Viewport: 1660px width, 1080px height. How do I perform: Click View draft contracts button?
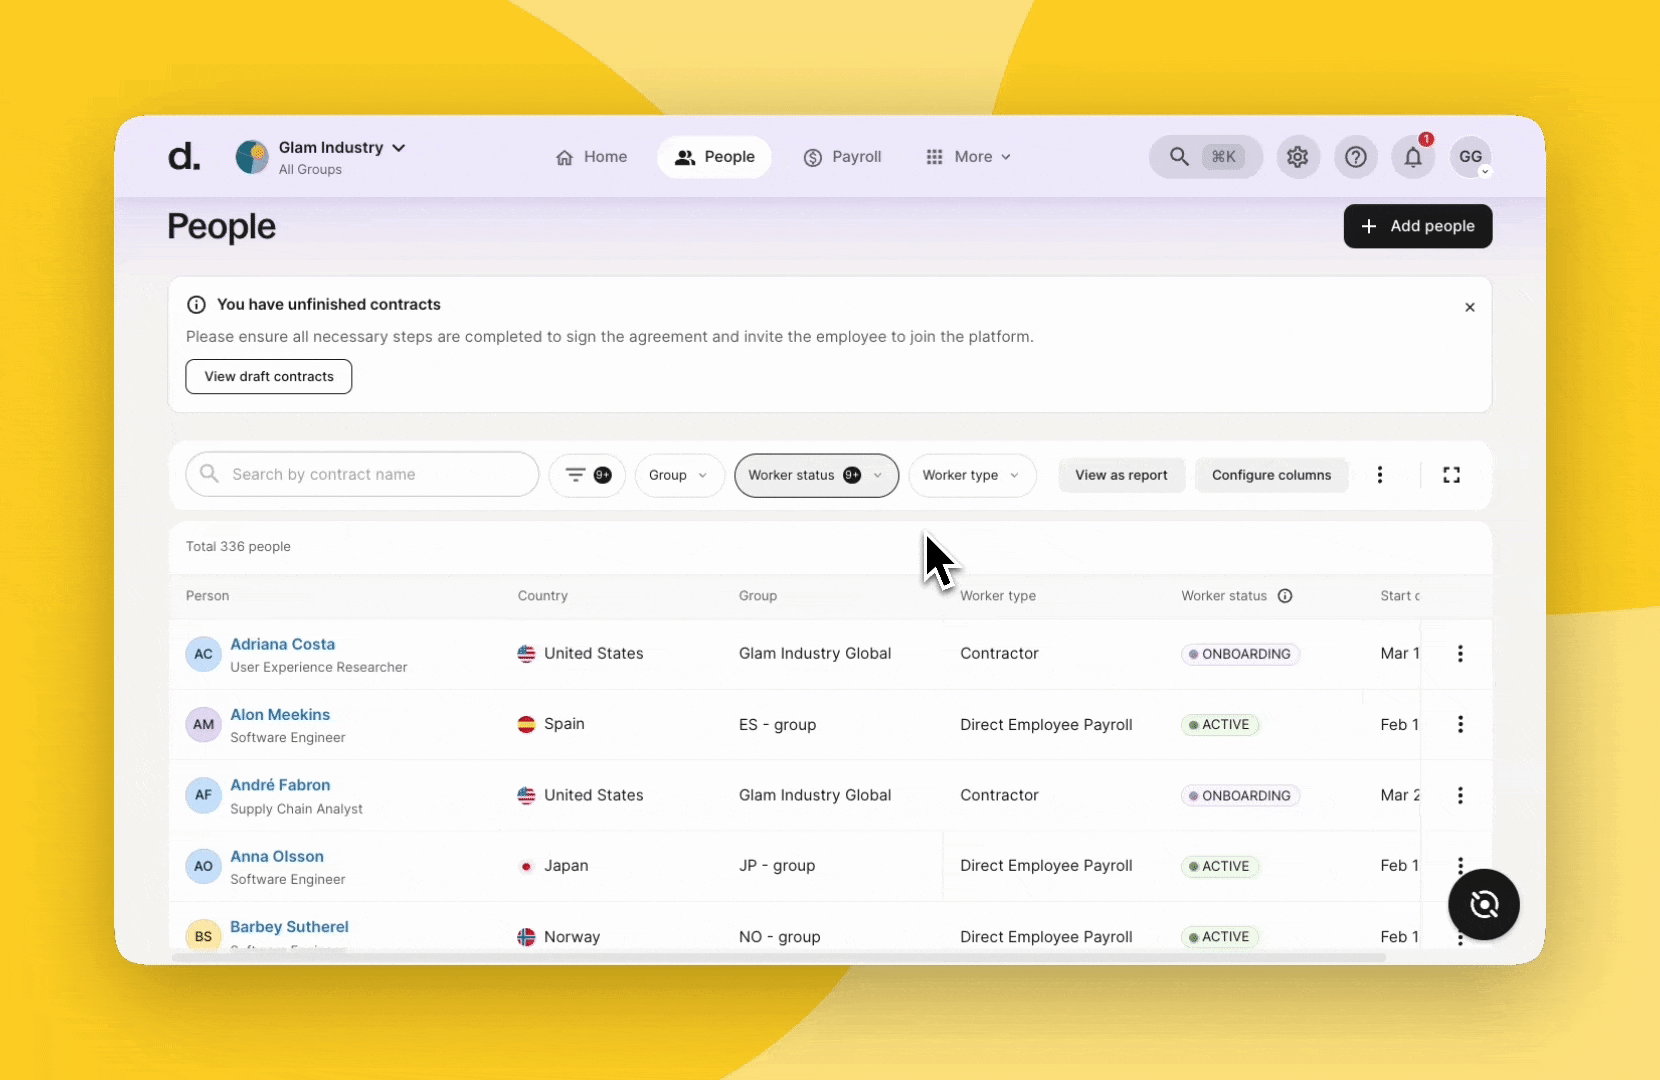click(269, 377)
